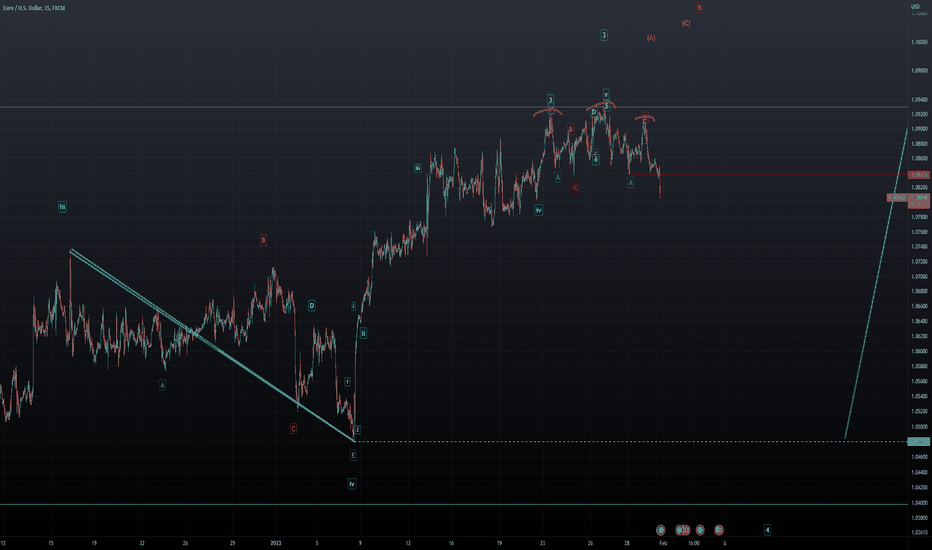The height and width of the screenshot is (550, 932).
Task: Select the boxed ii wave label
Action: [x=363, y=333]
